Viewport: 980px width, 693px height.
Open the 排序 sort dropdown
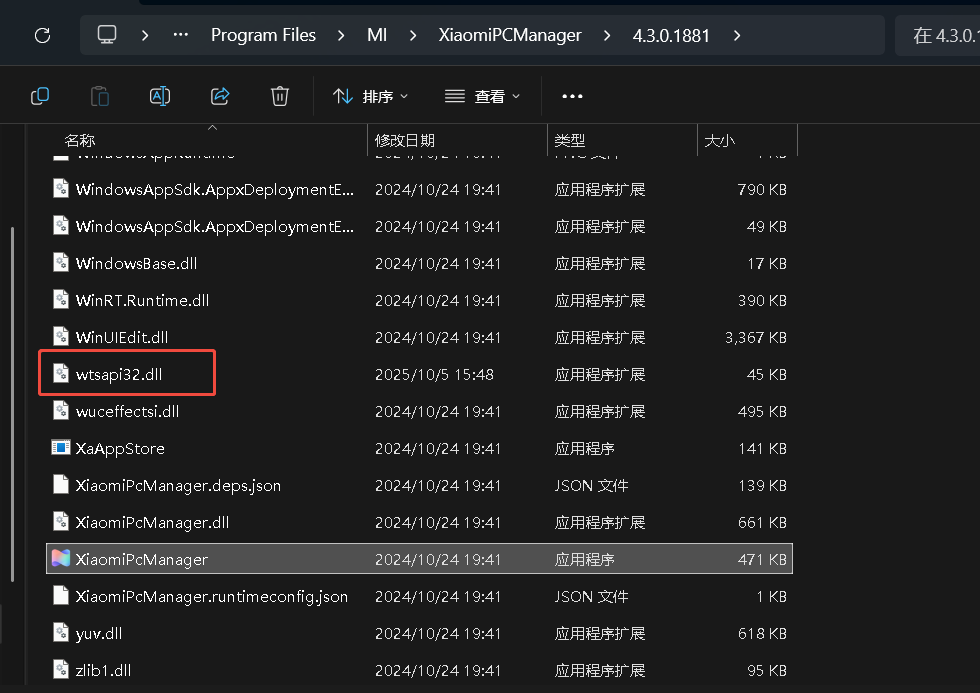point(370,96)
